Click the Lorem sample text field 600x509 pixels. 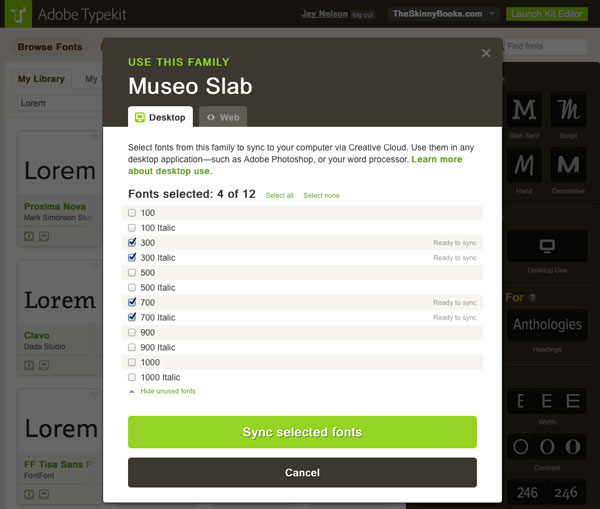coord(60,103)
